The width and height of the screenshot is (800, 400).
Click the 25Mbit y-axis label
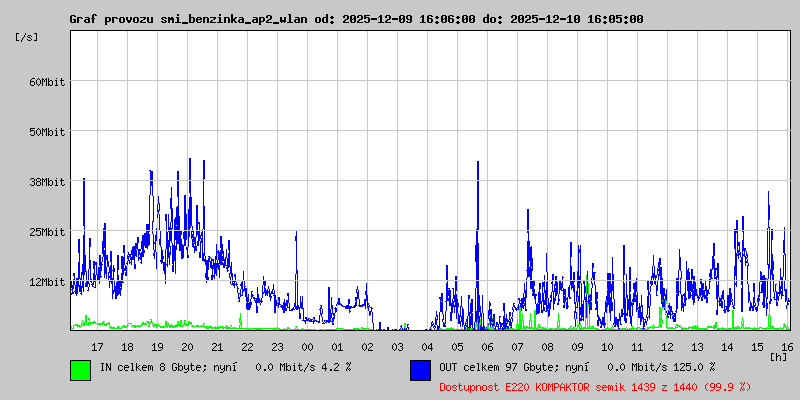47,233
